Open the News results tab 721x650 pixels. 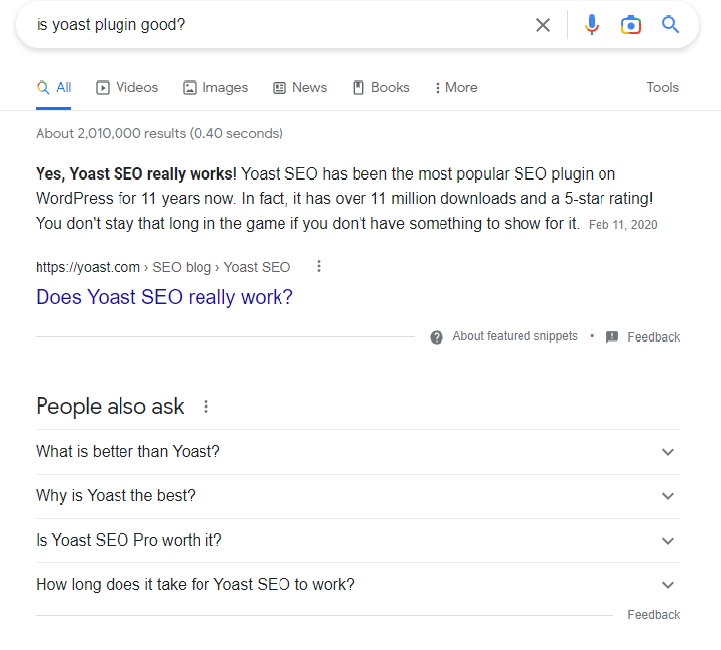300,87
